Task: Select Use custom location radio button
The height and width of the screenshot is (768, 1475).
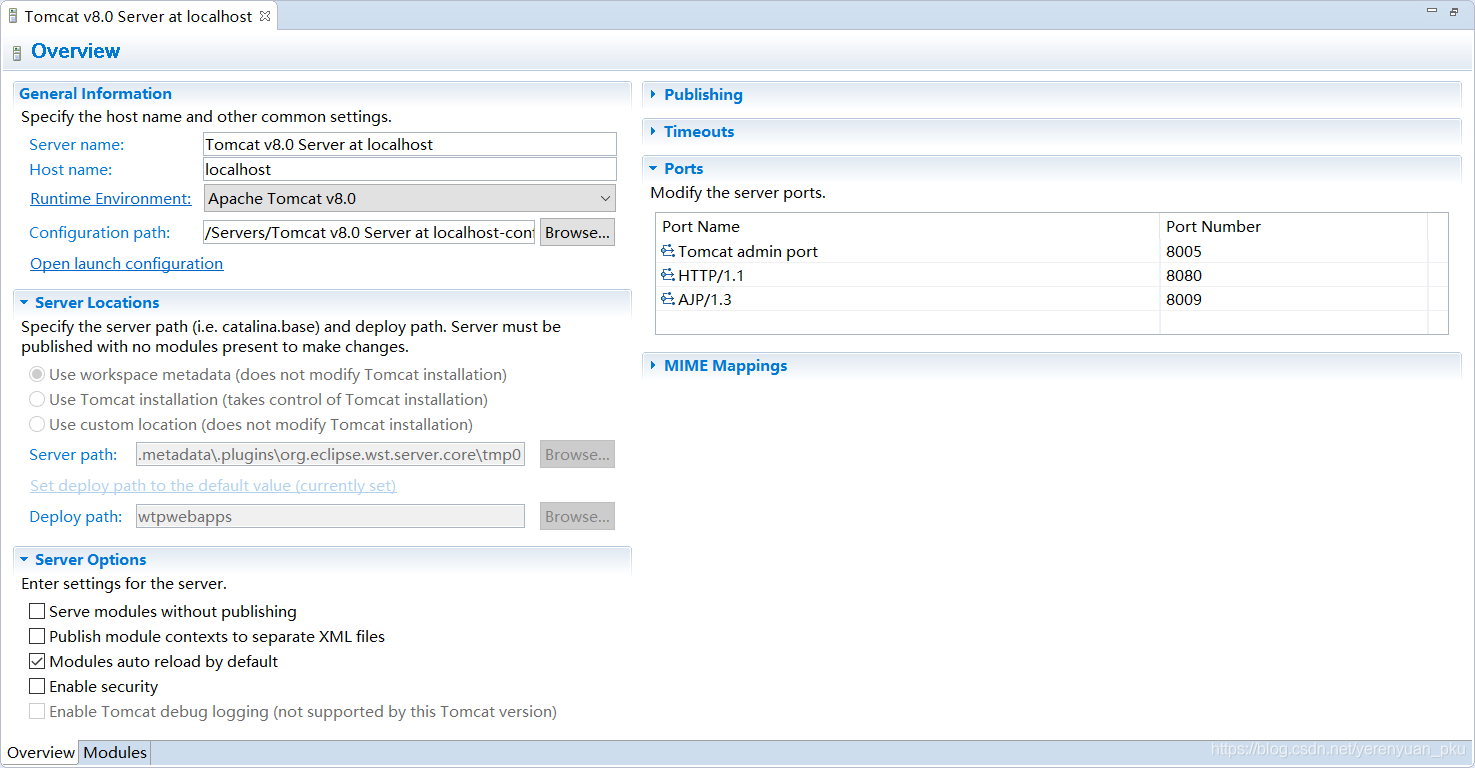Action: (37, 424)
